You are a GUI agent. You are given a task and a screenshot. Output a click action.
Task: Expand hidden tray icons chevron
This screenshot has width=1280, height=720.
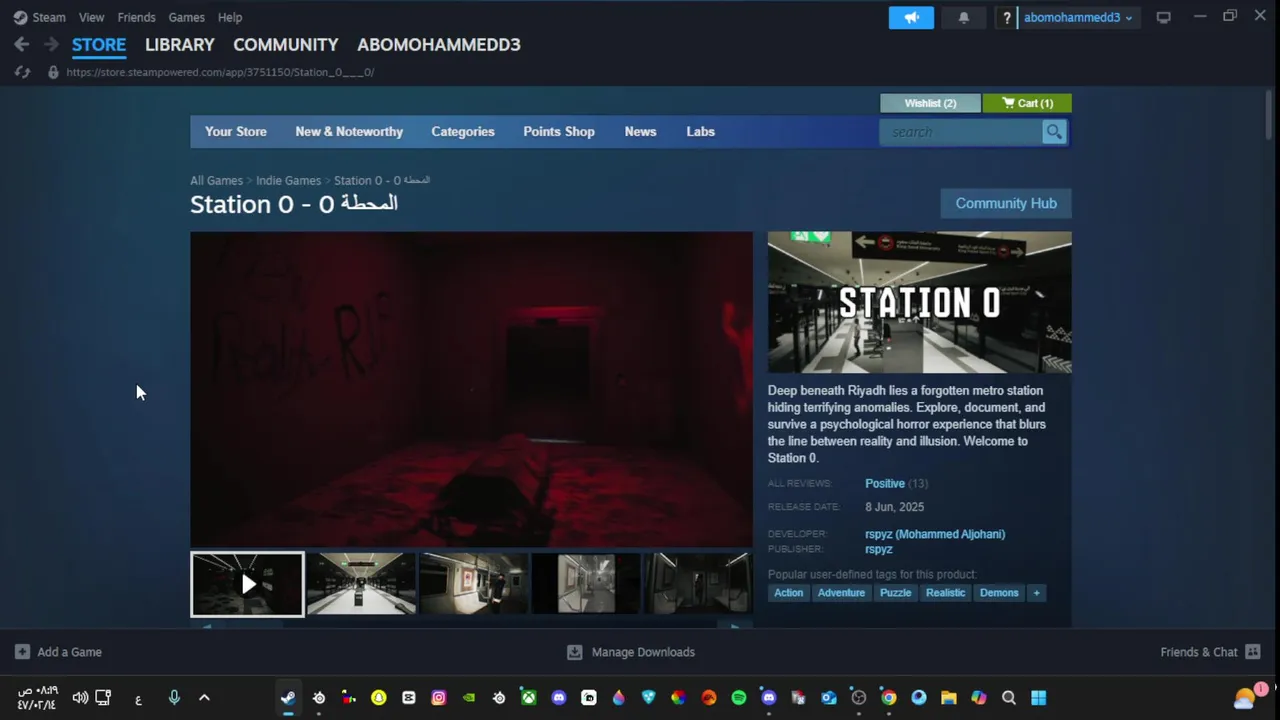204,698
